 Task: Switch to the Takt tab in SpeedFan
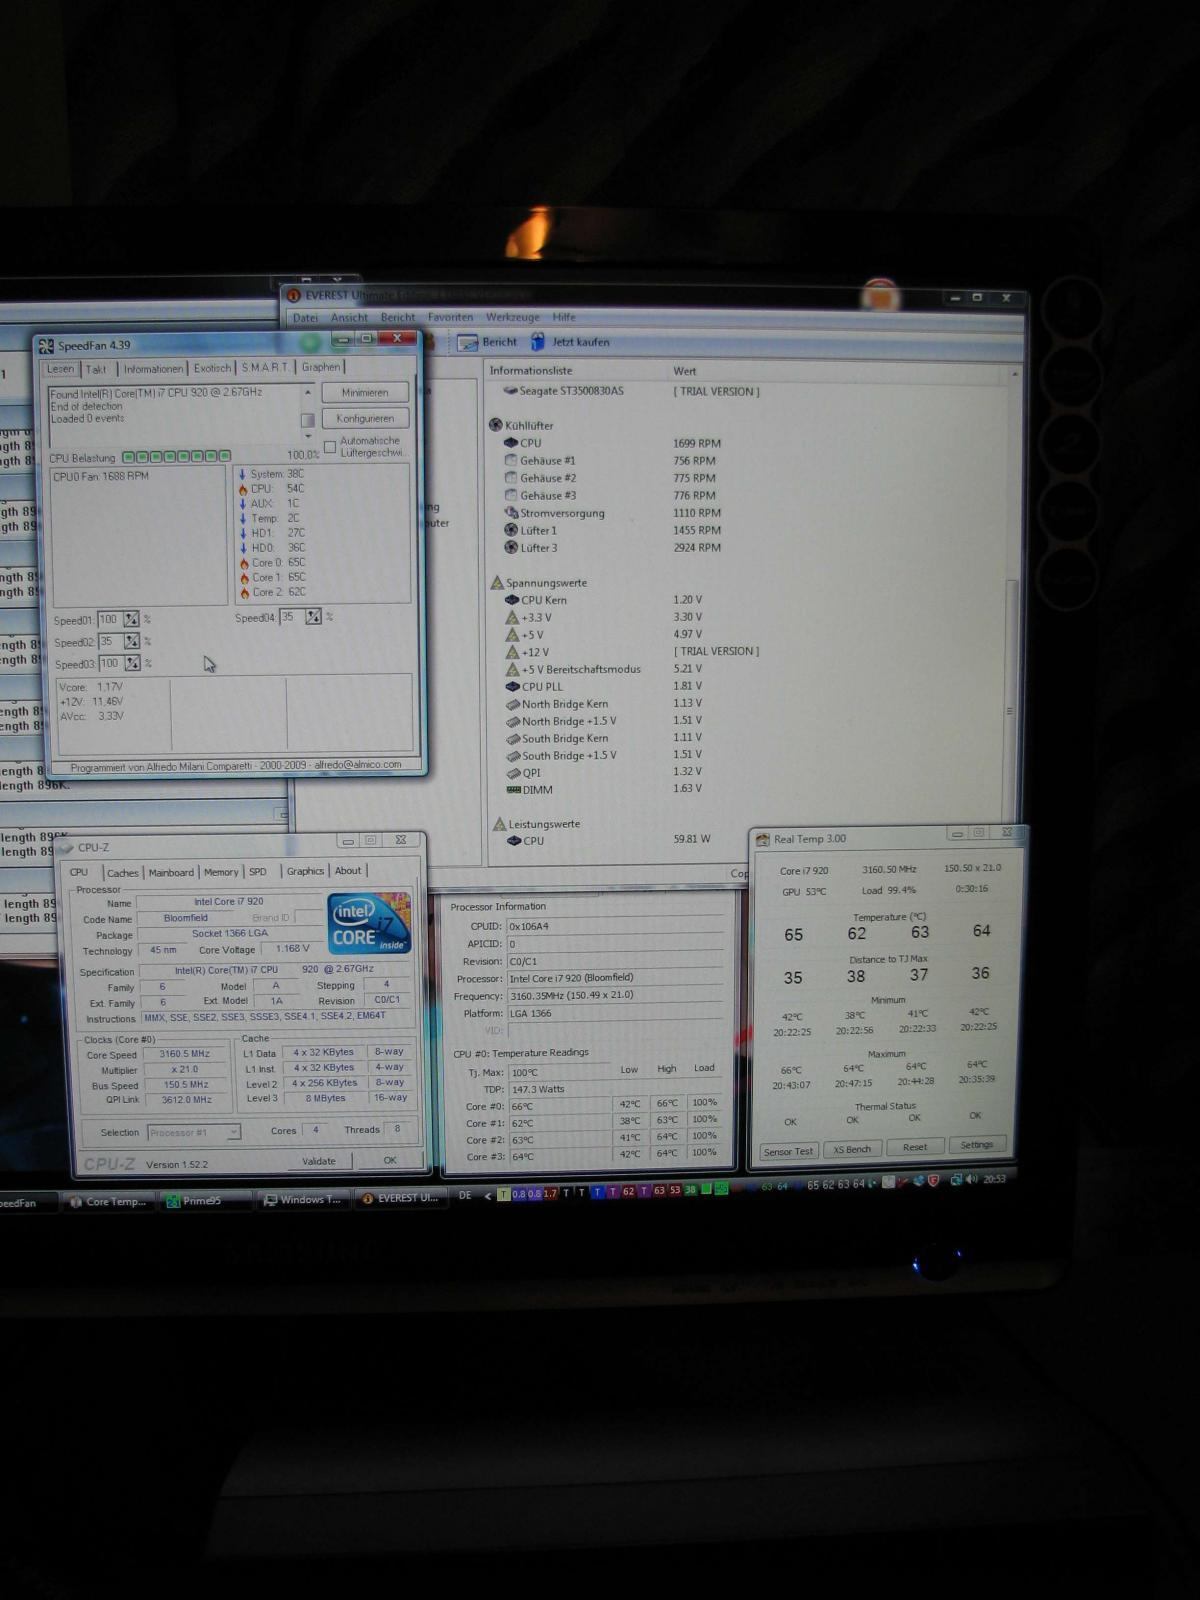tap(96, 369)
